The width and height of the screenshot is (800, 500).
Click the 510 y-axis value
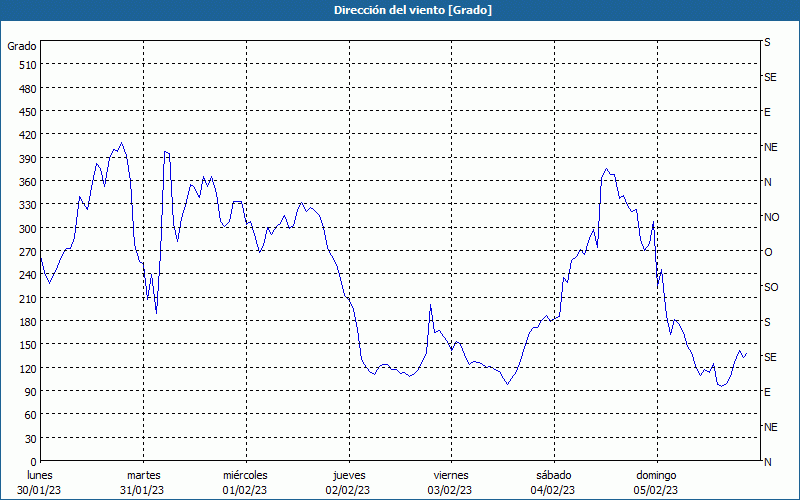[x=28, y=65]
